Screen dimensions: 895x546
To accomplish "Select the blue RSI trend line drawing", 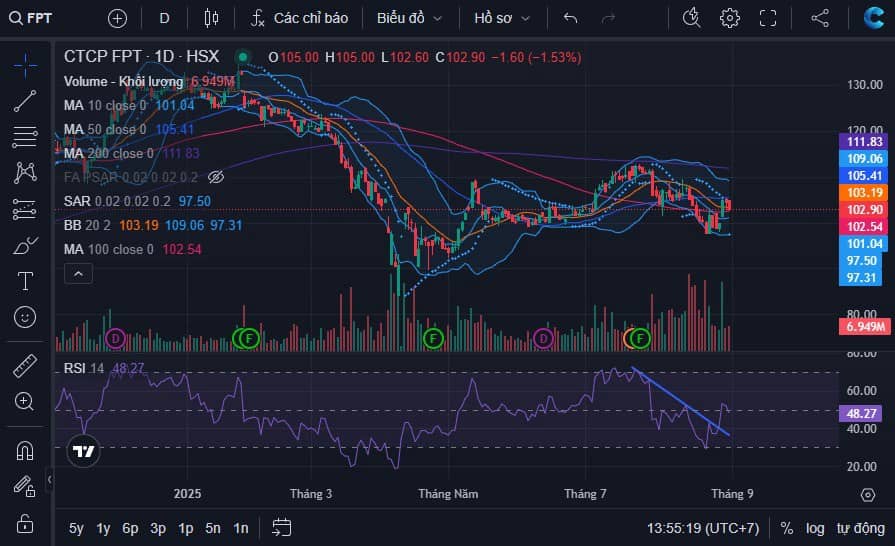I will point(680,402).
